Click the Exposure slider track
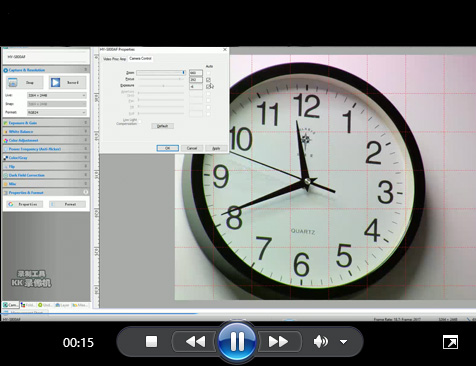The height and width of the screenshot is (366, 476). click(161, 86)
